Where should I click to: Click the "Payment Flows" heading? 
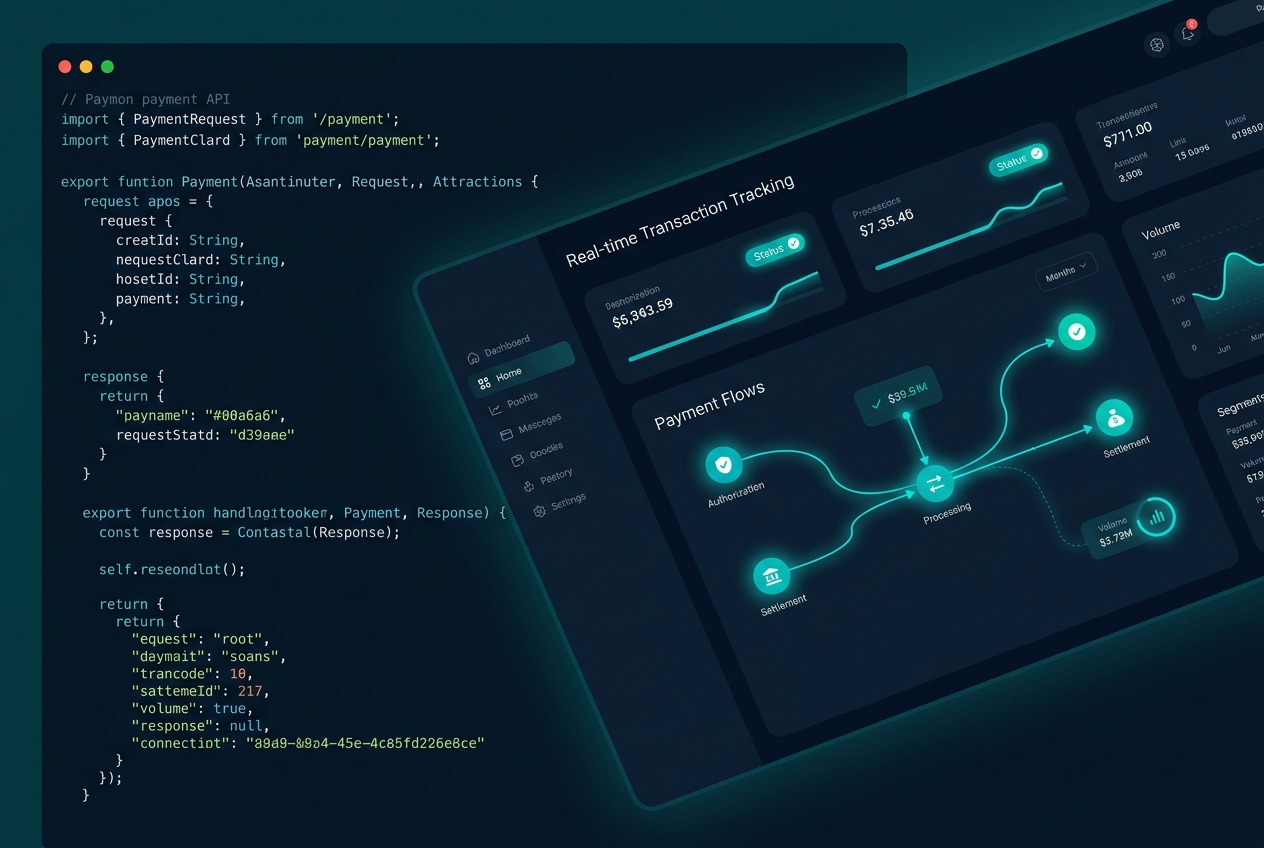pyautogui.click(x=709, y=404)
